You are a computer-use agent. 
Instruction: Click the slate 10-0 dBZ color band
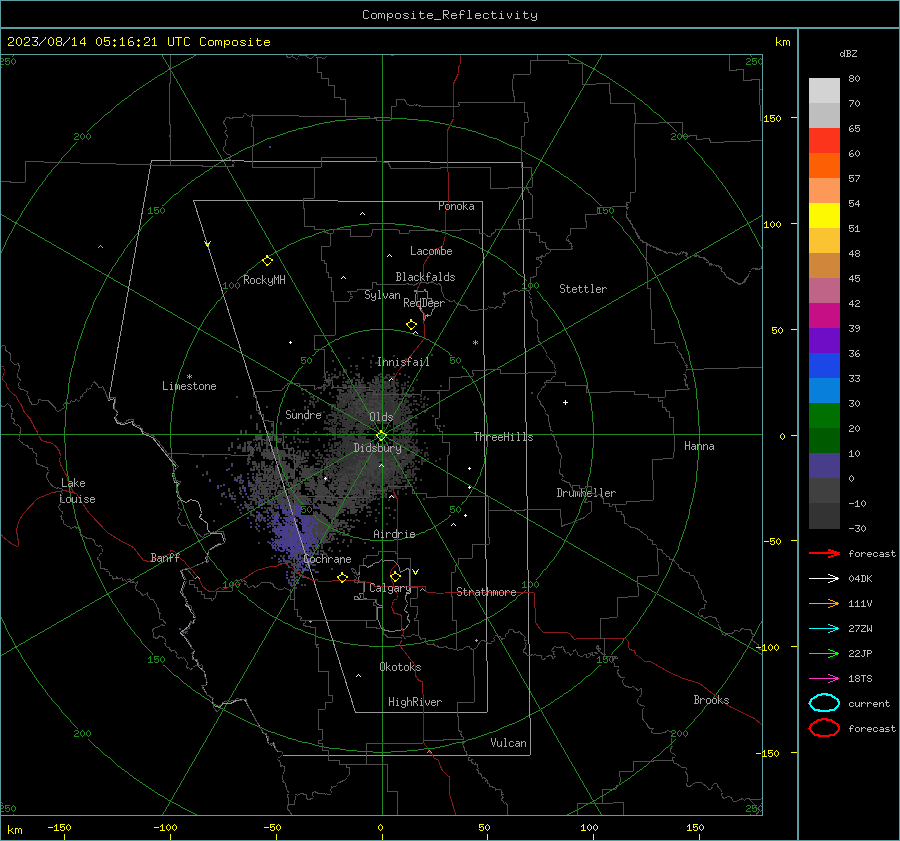824,465
